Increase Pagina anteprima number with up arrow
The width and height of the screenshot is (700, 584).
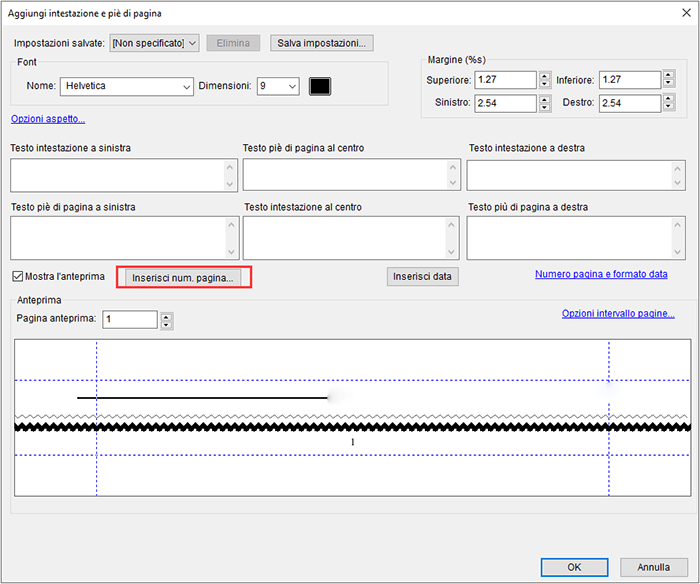tap(167, 315)
